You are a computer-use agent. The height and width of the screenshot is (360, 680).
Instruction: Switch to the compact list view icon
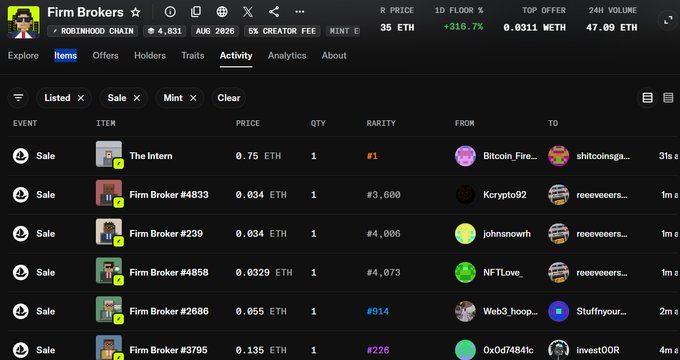pos(668,98)
